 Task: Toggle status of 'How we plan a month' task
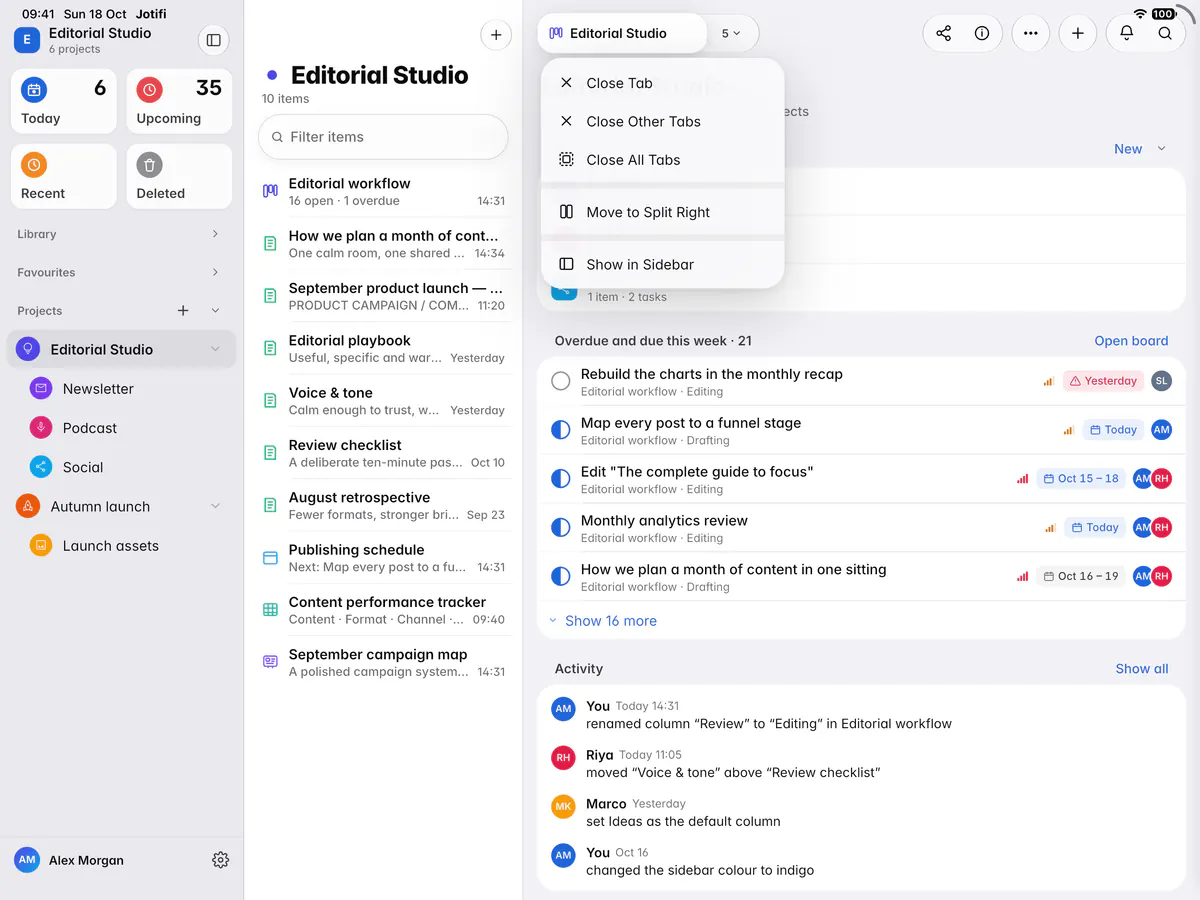coord(561,576)
